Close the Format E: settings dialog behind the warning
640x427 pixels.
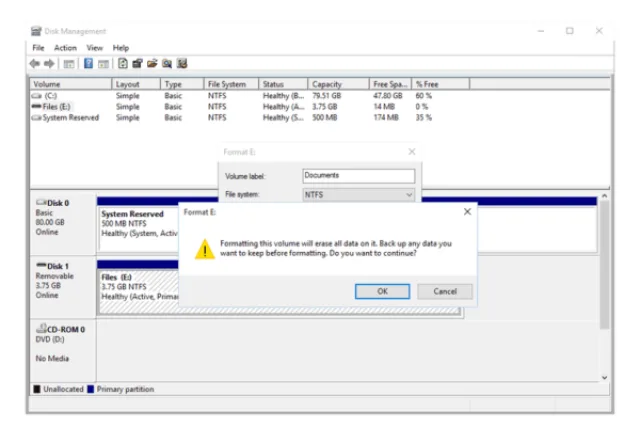(412, 152)
